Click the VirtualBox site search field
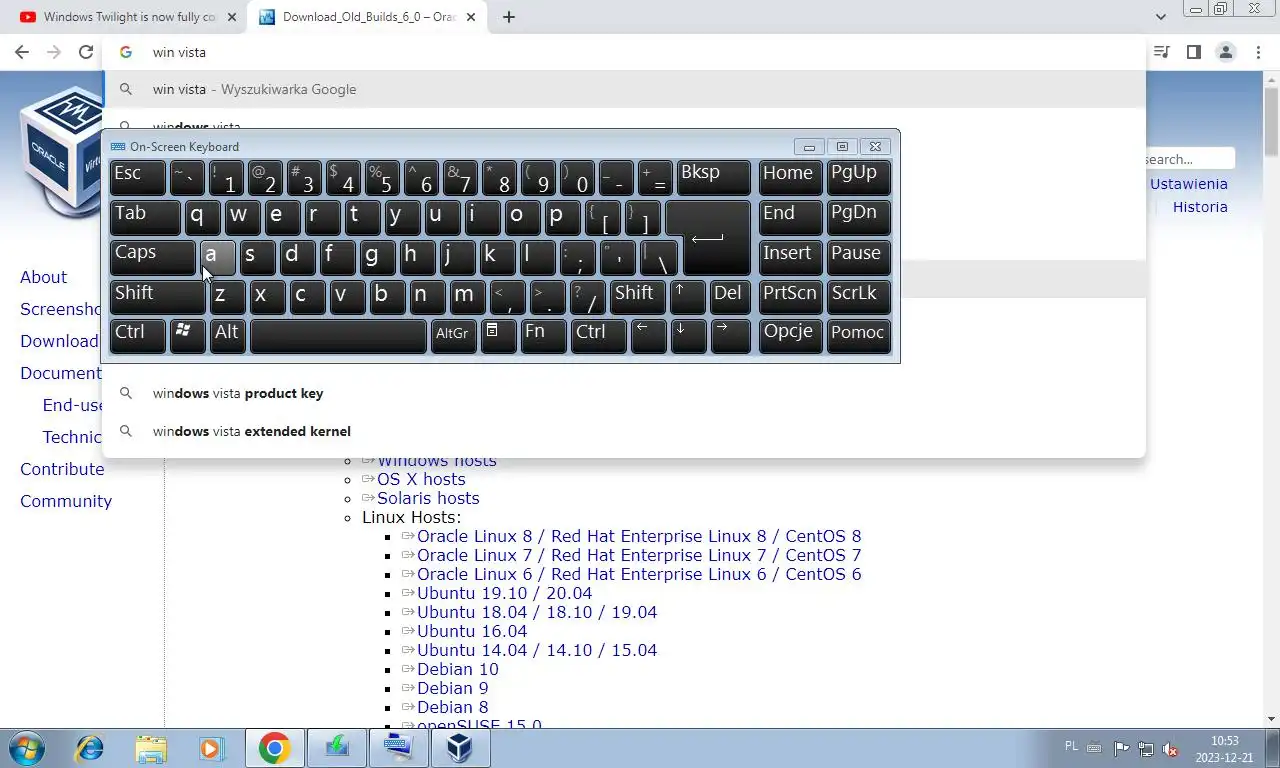Viewport: 1280px width, 768px height. coord(1190,159)
